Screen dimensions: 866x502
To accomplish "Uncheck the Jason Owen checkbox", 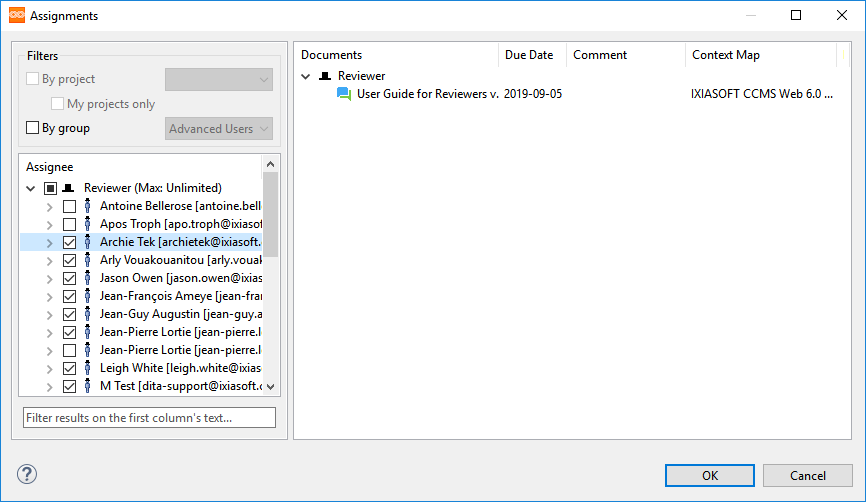I will coord(69,278).
